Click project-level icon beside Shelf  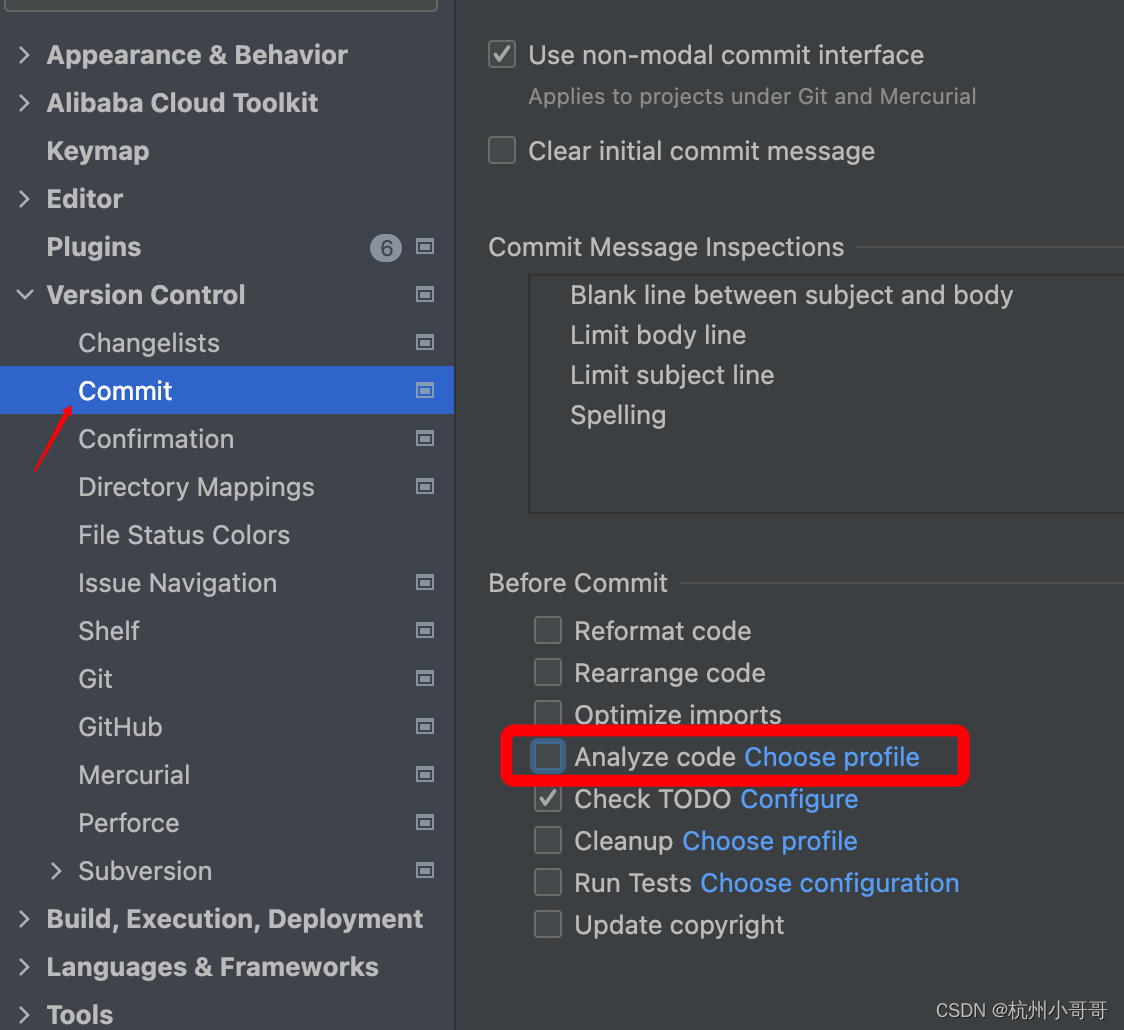click(425, 631)
